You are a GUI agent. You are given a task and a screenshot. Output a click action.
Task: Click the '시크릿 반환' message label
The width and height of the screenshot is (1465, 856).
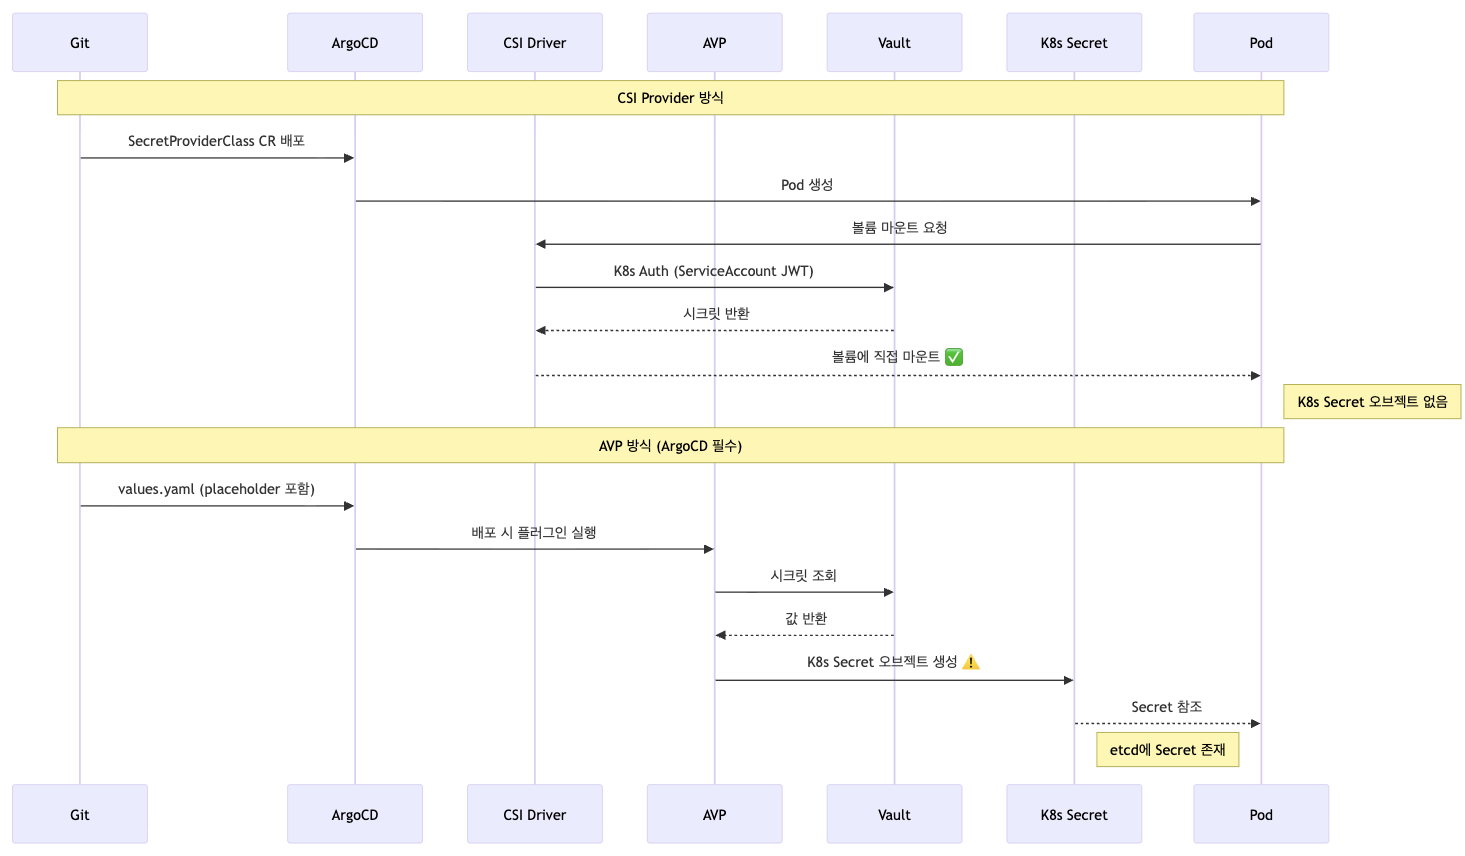pyautogui.click(x=716, y=314)
